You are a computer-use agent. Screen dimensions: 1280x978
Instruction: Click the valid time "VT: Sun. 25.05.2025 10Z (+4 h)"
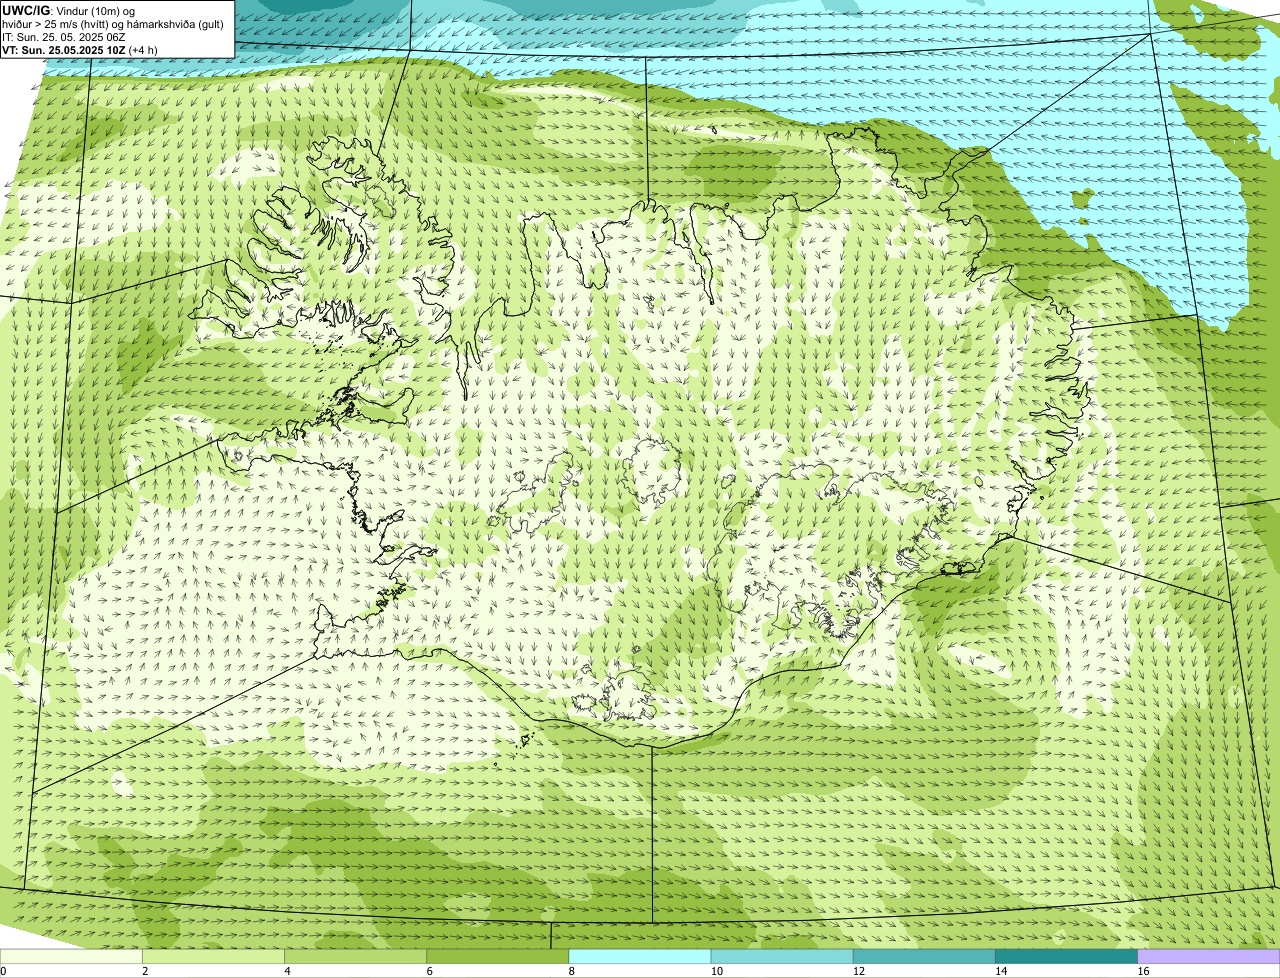coord(79,50)
